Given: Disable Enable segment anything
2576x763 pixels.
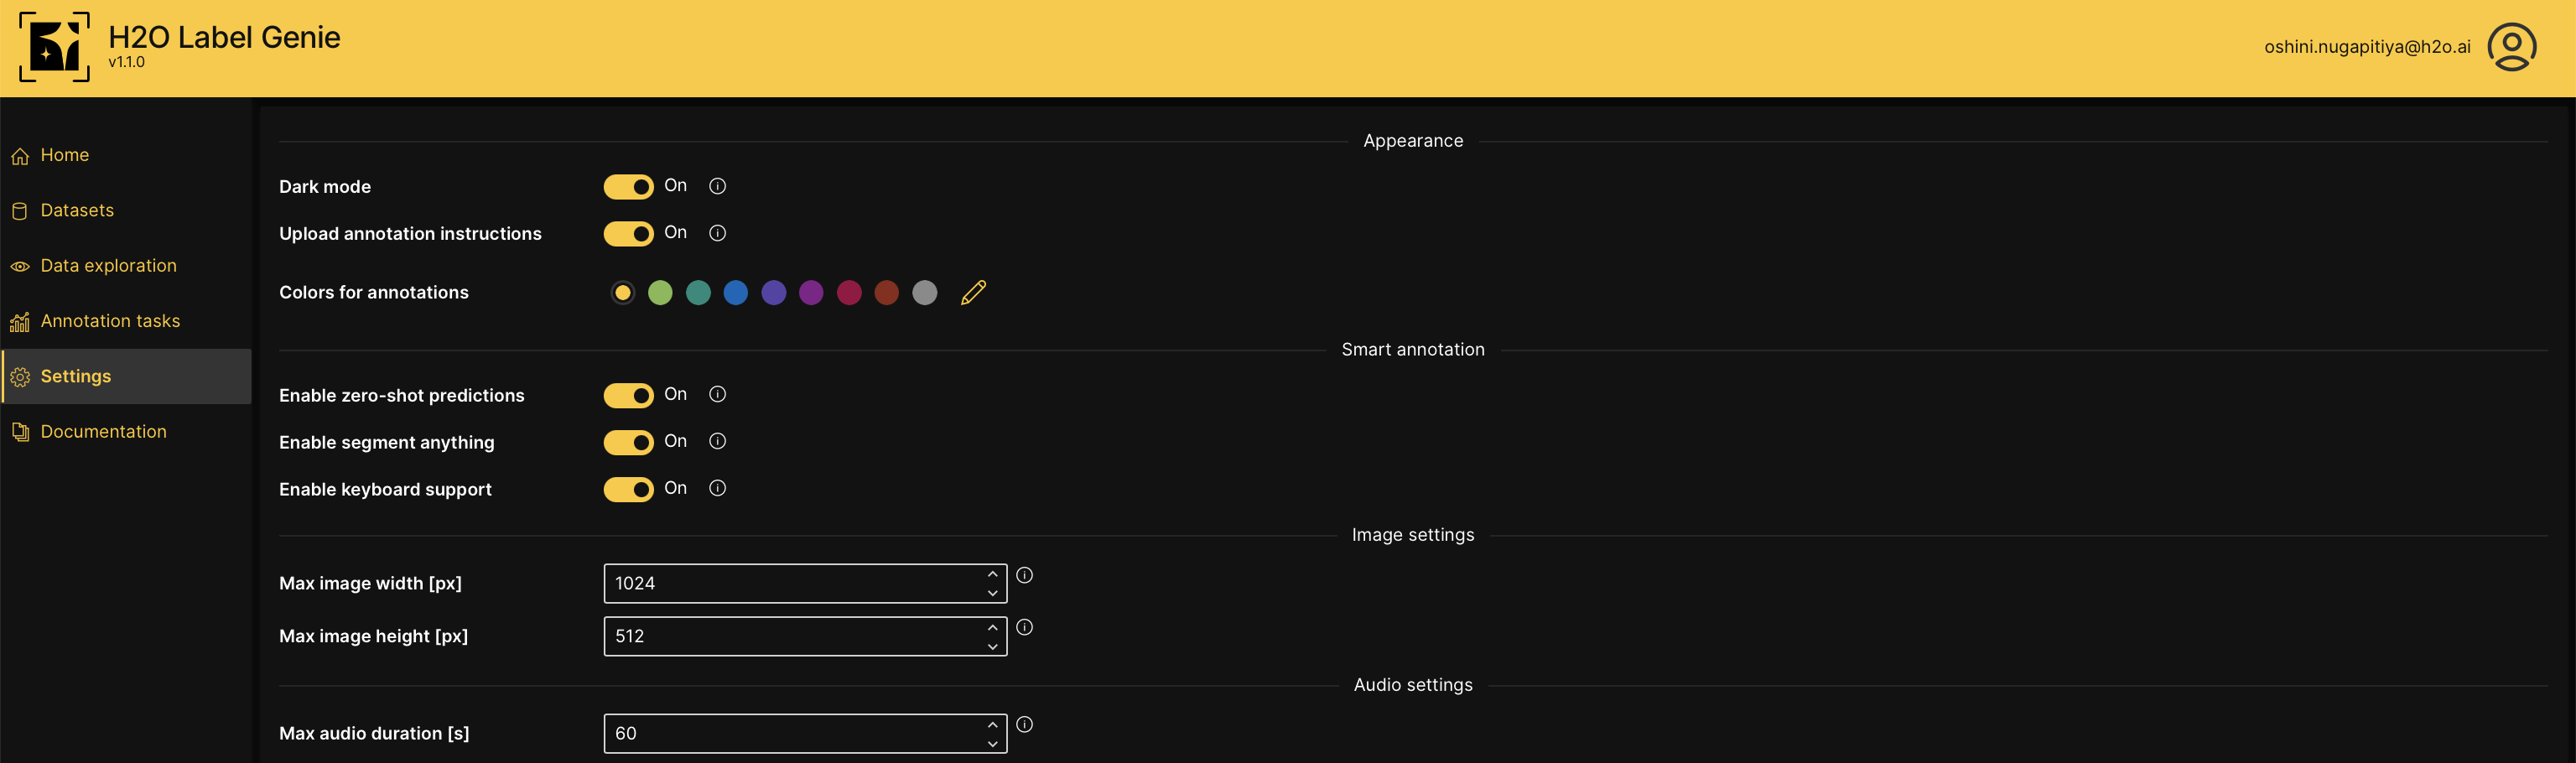Looking at the screenshot, I should (x=628, y=442).
